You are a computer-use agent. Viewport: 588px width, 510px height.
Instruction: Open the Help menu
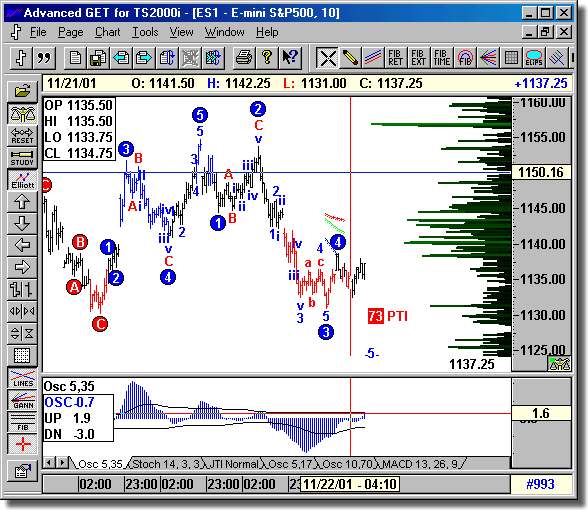click(x=267, y=32)
